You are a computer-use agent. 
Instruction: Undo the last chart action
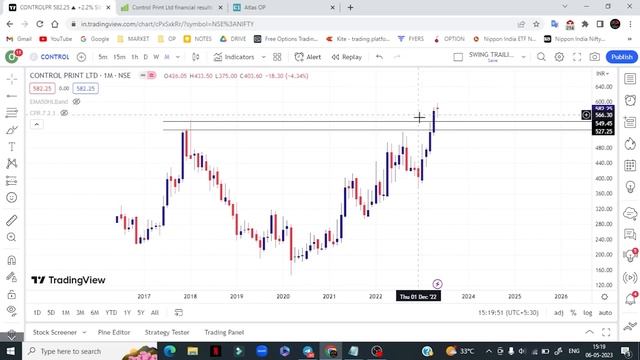(x=379, y=57)
